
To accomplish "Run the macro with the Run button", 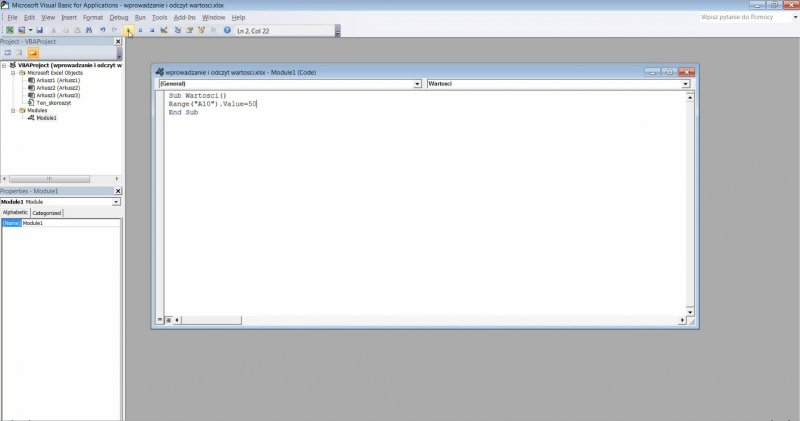I will coord(129,31).
